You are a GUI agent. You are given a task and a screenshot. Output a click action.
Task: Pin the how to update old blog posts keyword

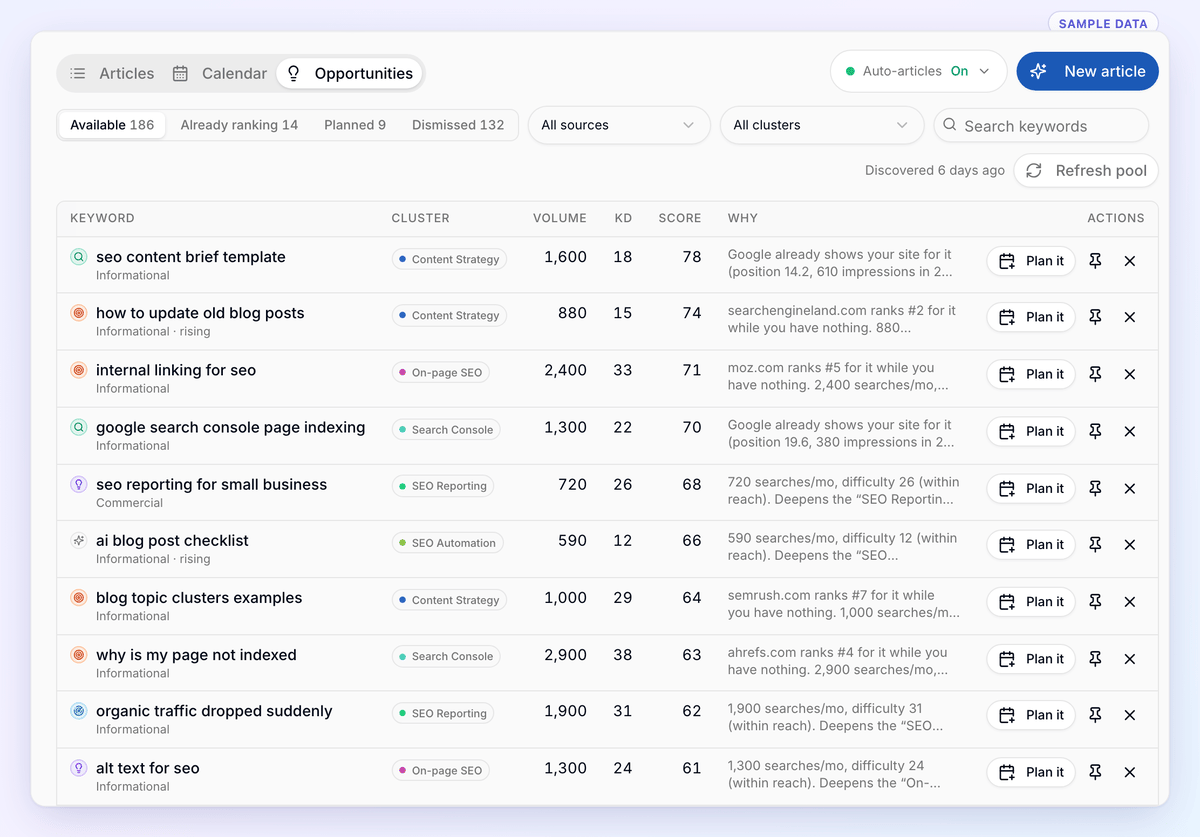pos(1095,317)
